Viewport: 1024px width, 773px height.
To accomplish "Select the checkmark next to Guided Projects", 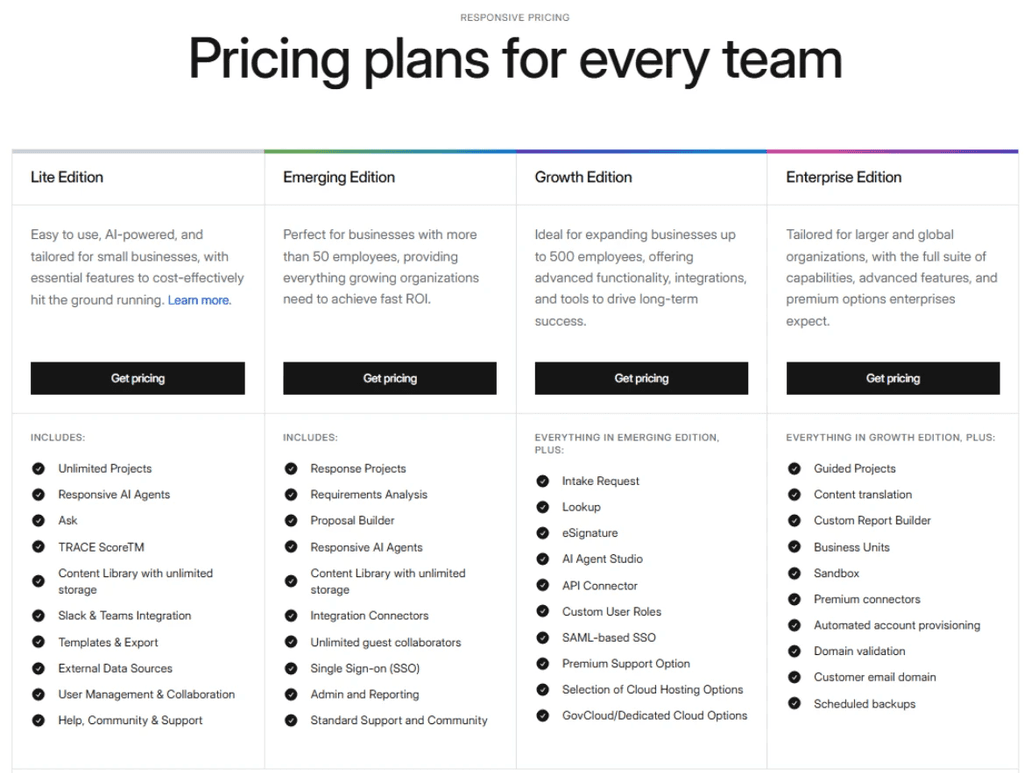I will [794, 468].
